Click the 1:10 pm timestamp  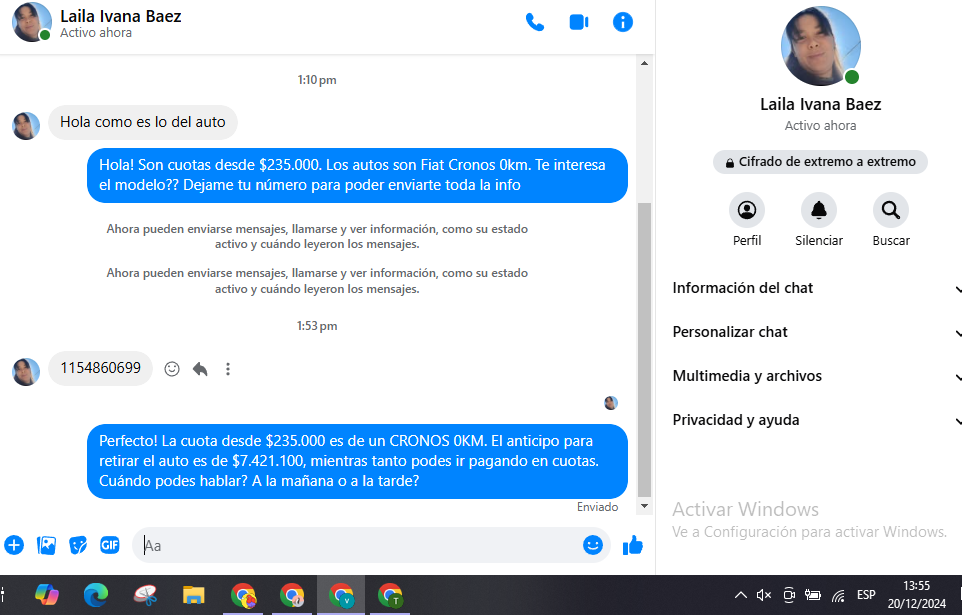[x=317, y=80]
